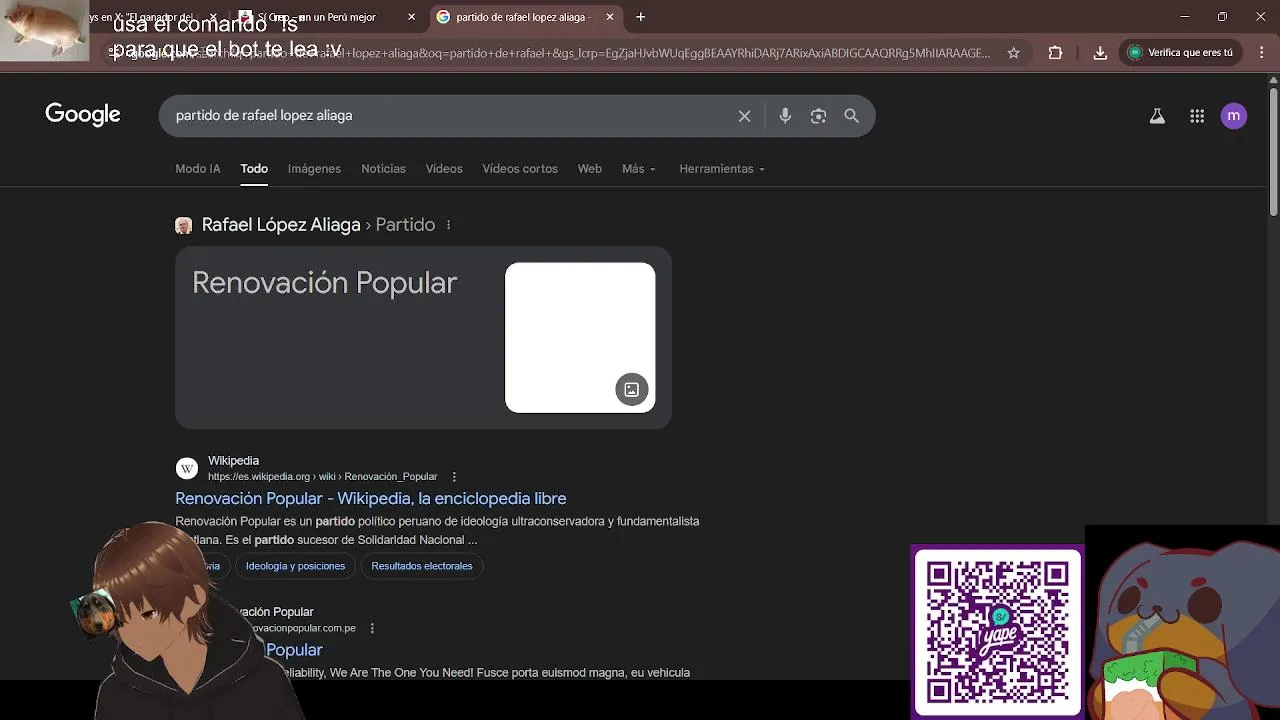1280x720 pixels.
Task: Open the Renovación Popular white thumbnail
Action: tap(580, 338)
